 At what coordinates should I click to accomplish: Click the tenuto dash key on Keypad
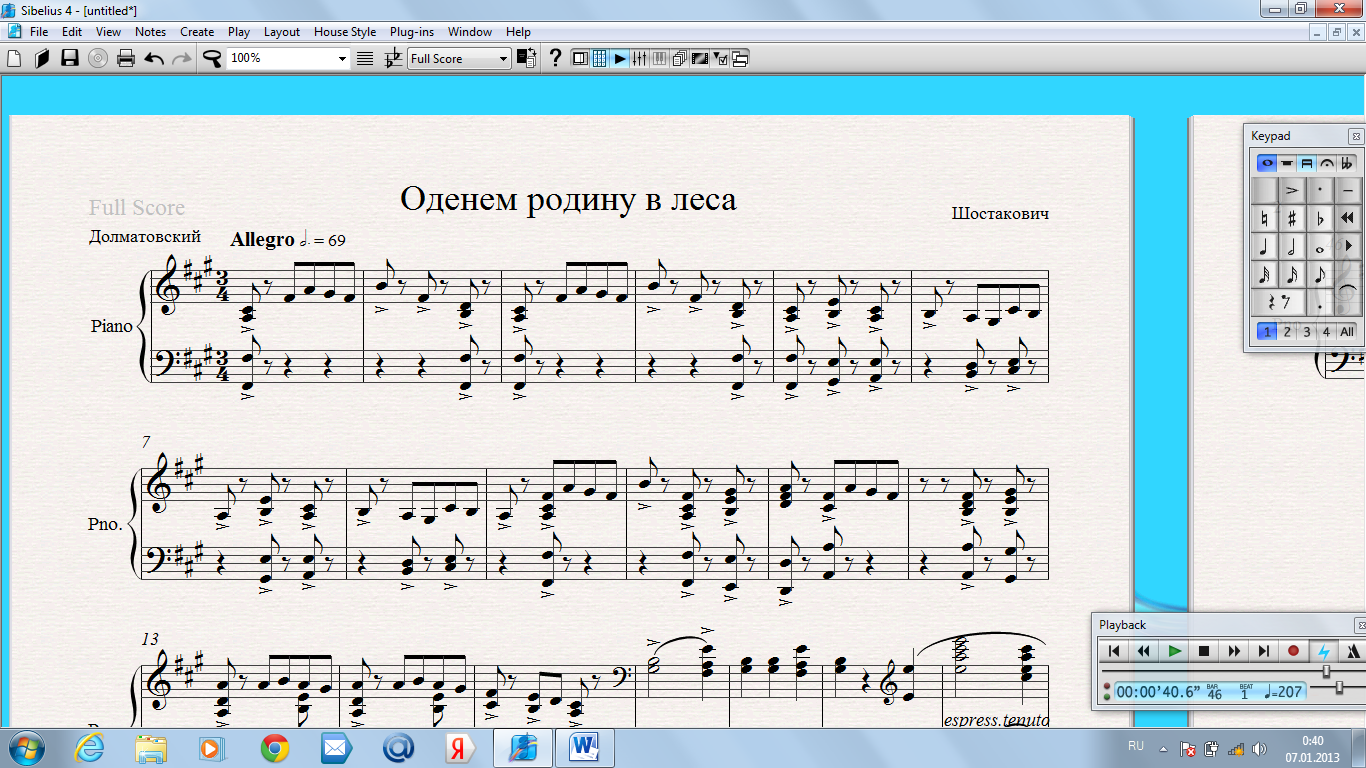[x=1348, y=190]
